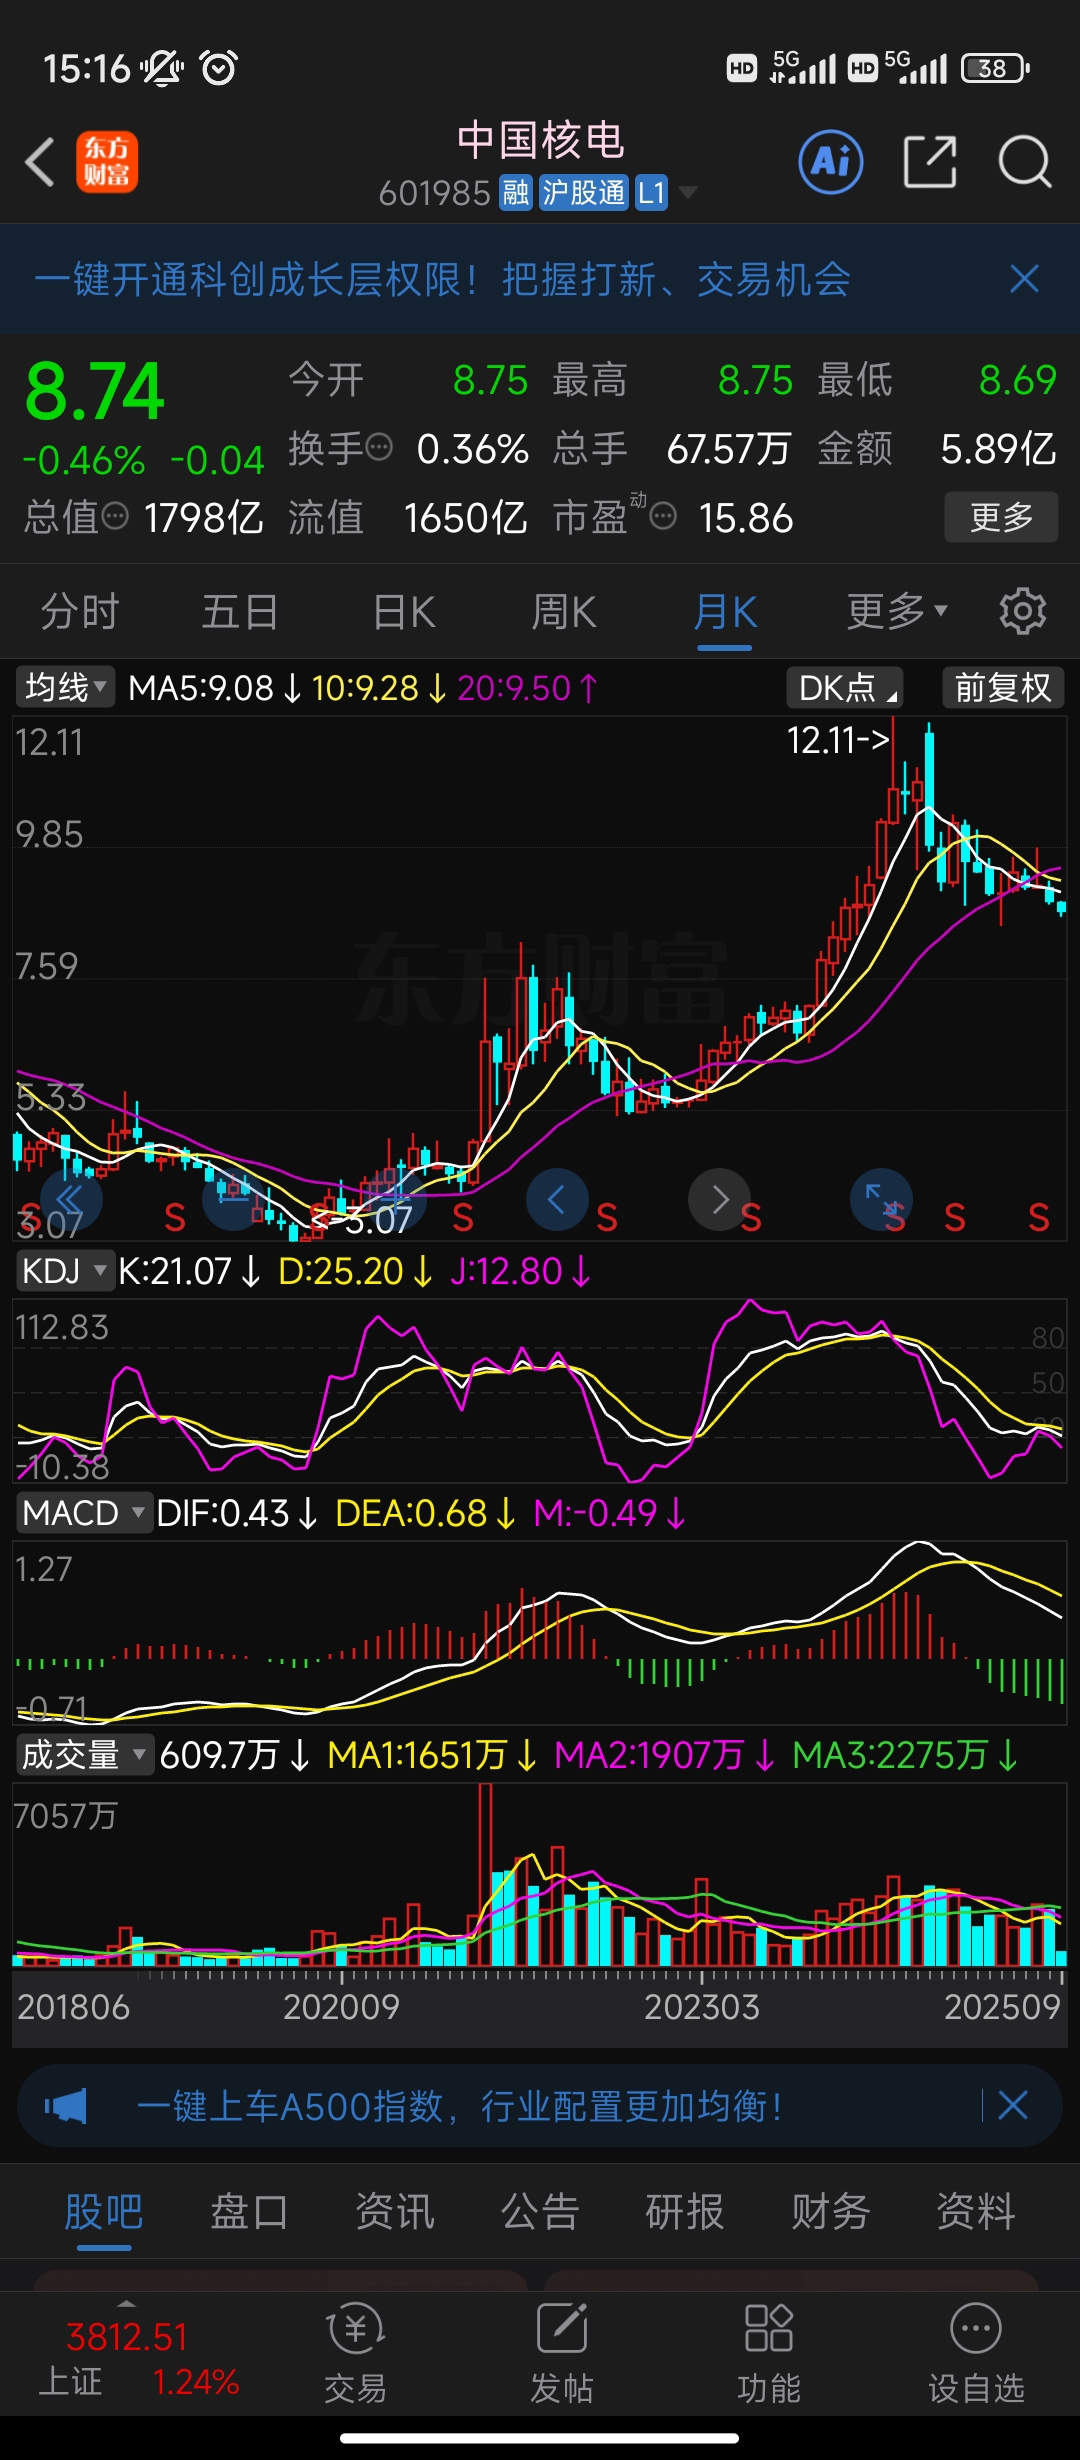Select the 月K chart tab
Screen dimensions: 1080x2460
click(726, 611)
